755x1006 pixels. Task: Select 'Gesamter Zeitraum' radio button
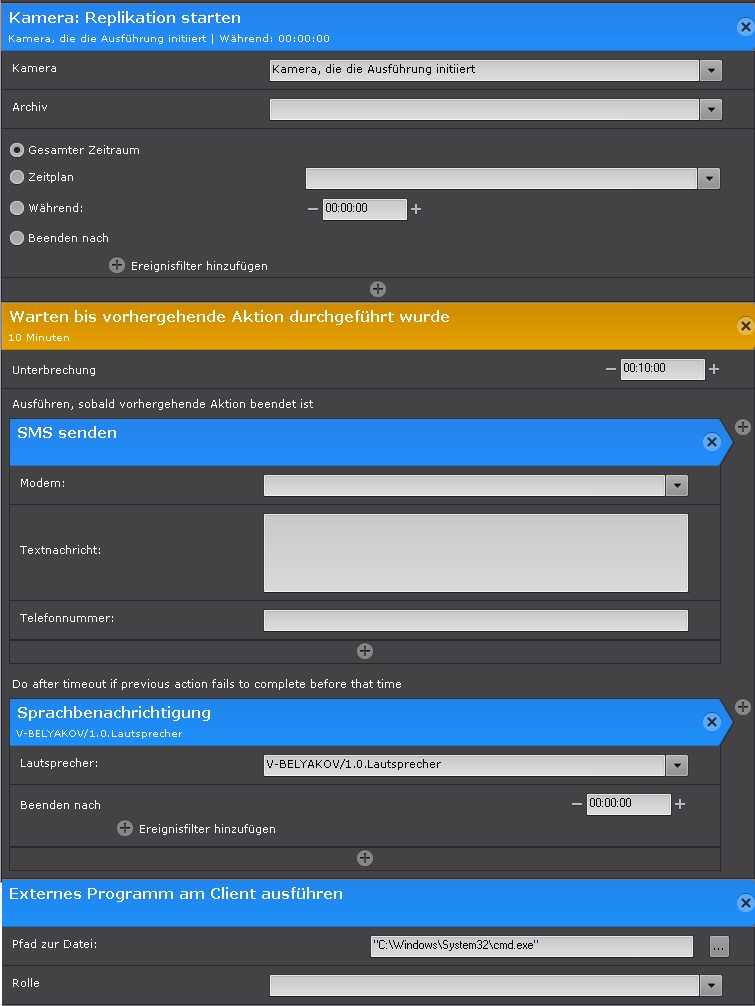click(17, 150)
